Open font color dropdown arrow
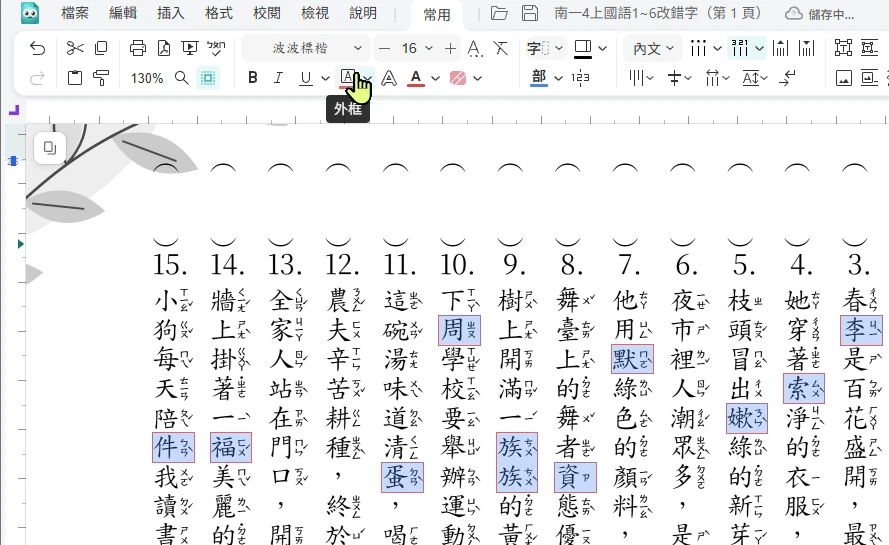The width and height of the screenshot is (889, 545). click(x=435, y=78)
